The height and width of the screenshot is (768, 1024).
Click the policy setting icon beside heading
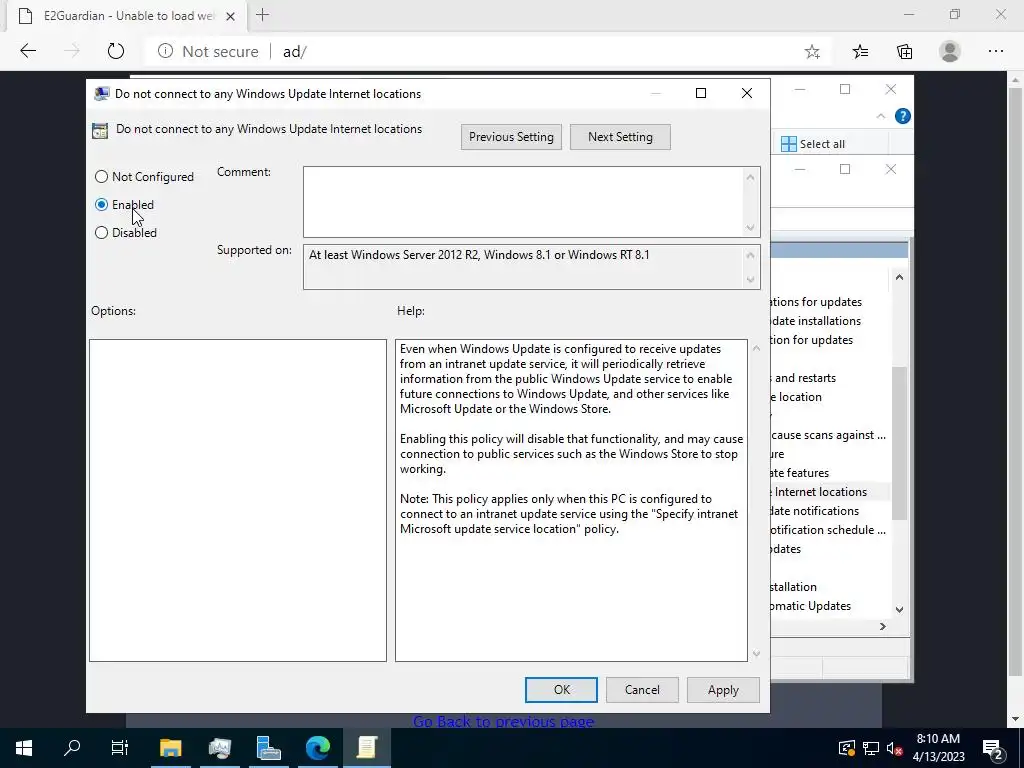[100, 131]
